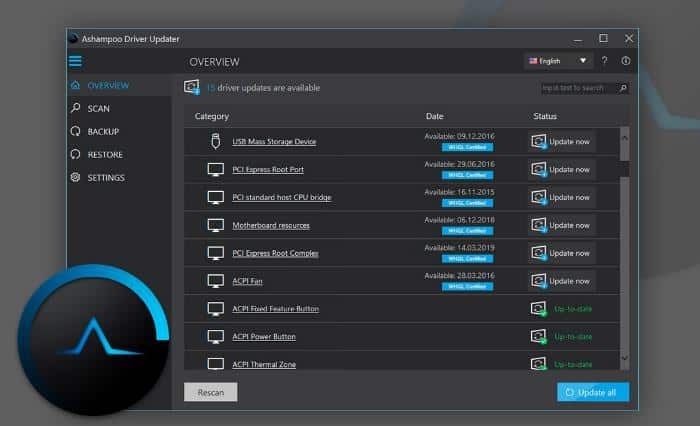Click the Category column header

pos(212,116)
